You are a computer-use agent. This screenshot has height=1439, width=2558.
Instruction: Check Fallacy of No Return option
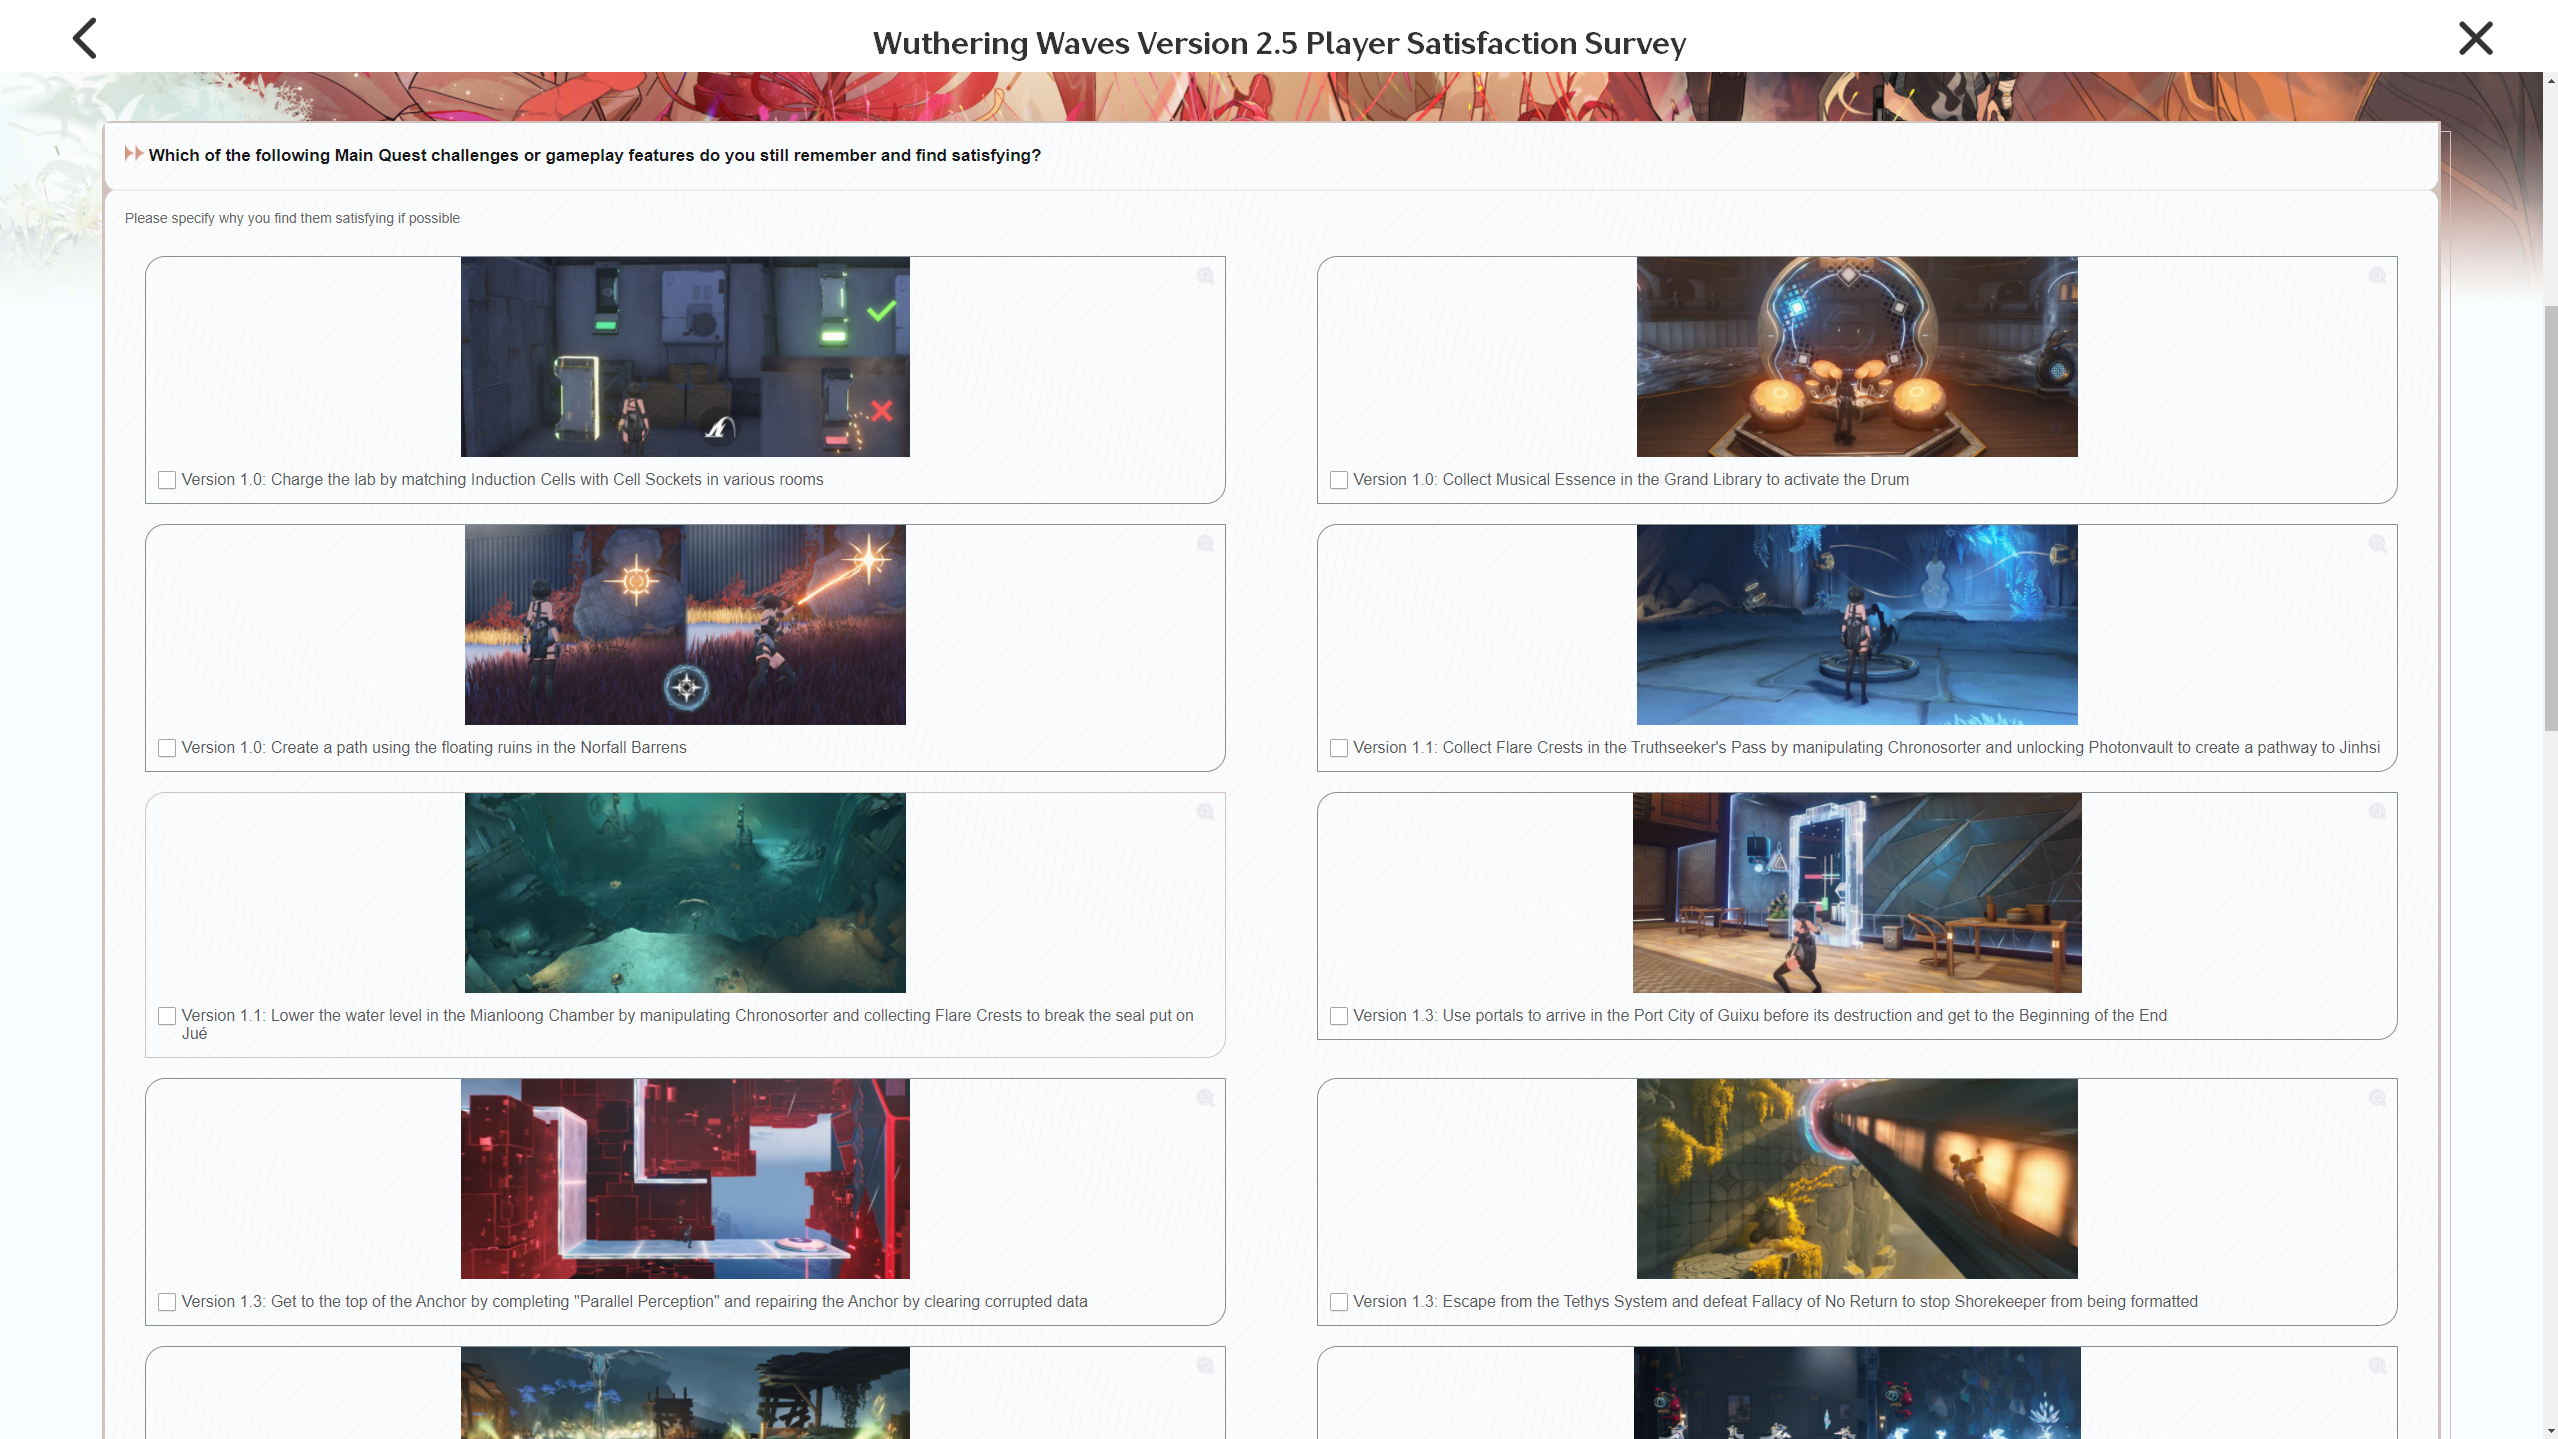point(1339,1302)
